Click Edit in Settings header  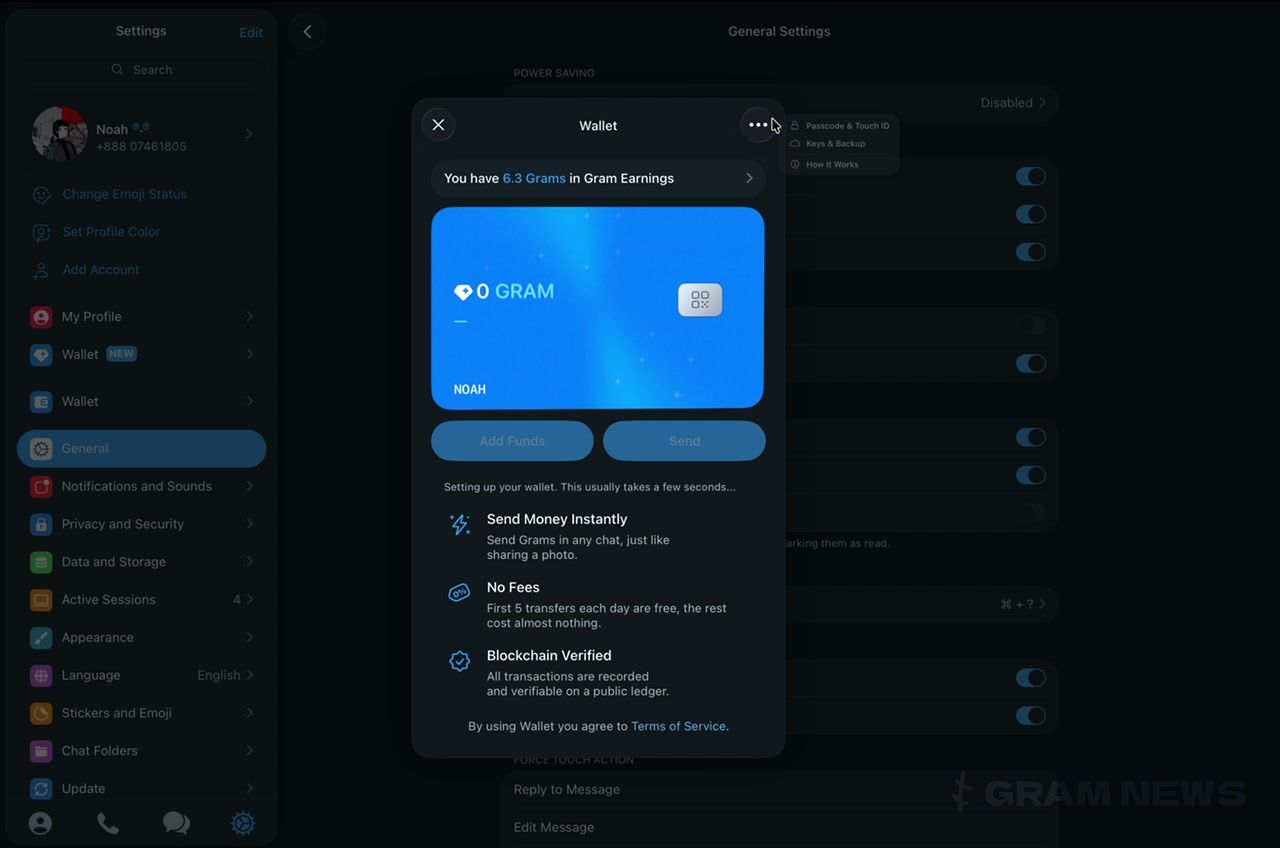coord(251,33)
